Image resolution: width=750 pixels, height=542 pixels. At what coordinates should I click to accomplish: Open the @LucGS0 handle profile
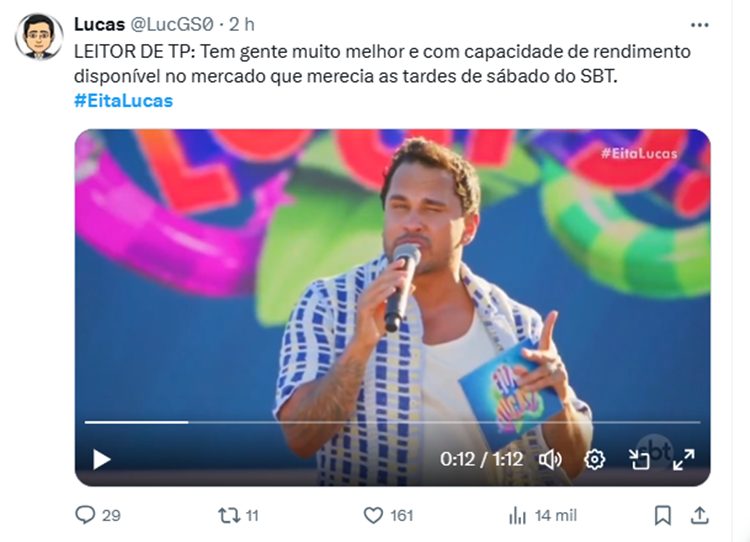[x=172, y=24]
